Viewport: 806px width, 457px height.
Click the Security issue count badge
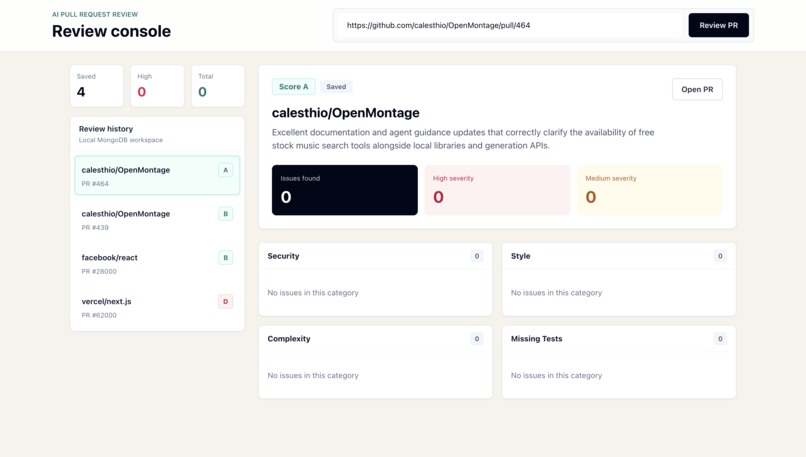(477, 256)
